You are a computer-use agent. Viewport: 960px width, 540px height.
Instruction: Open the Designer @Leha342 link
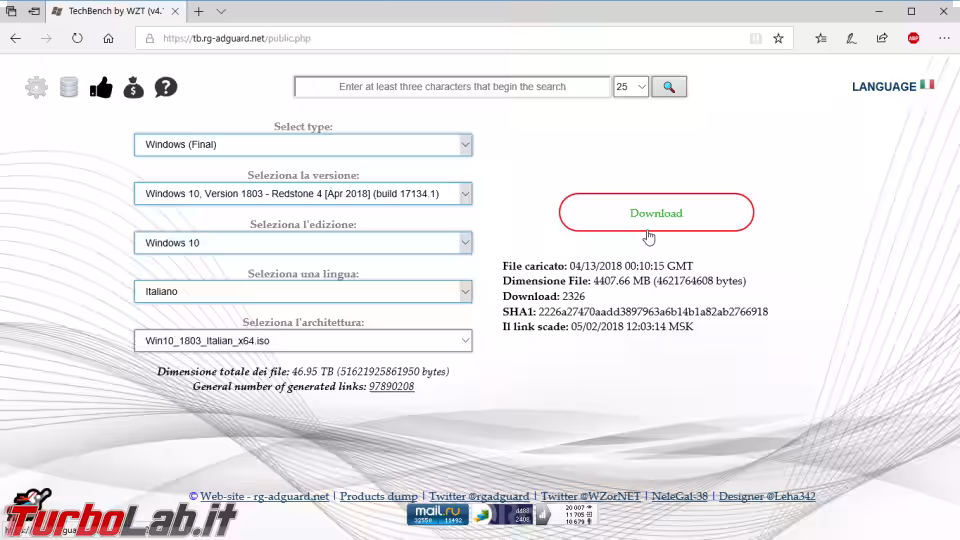[x=767, y=496]
